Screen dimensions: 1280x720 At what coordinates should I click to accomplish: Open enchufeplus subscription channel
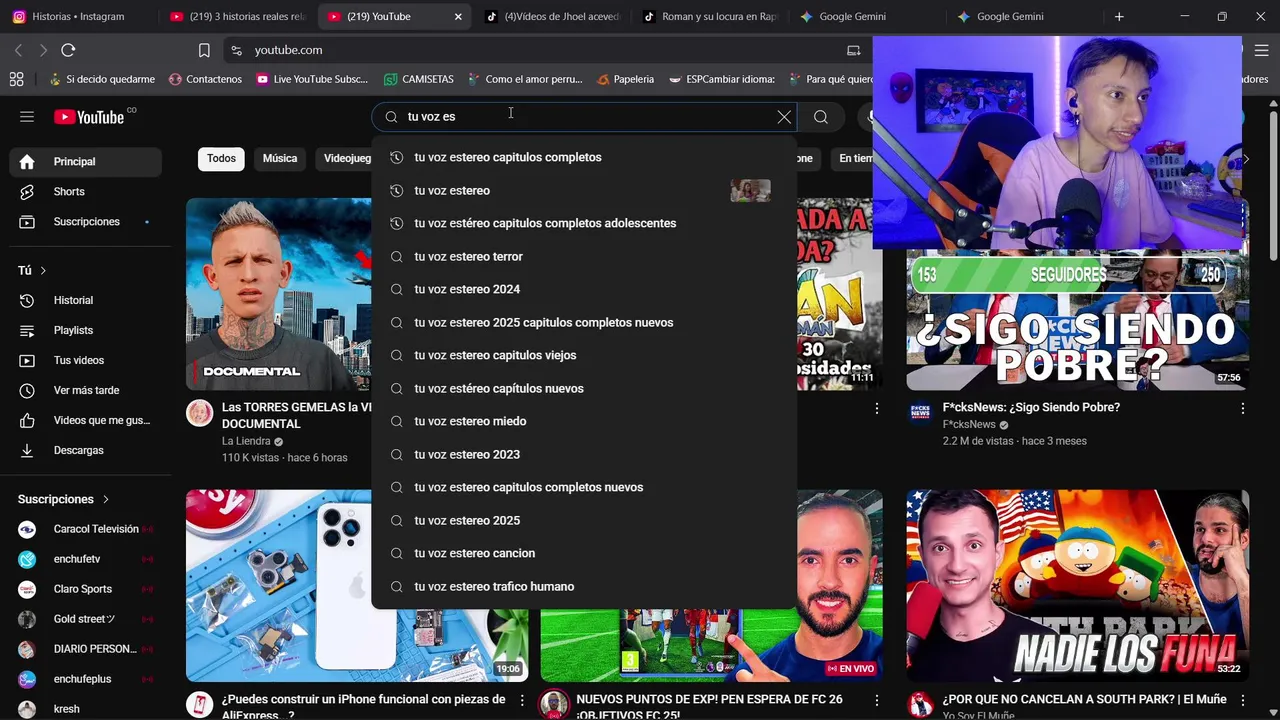[x=85, y=679]
